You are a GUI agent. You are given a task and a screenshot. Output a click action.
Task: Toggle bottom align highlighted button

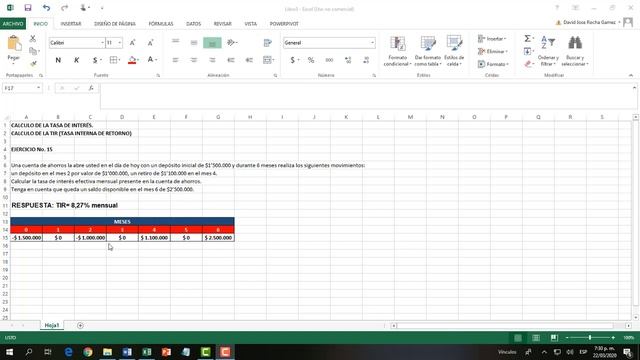212,42
